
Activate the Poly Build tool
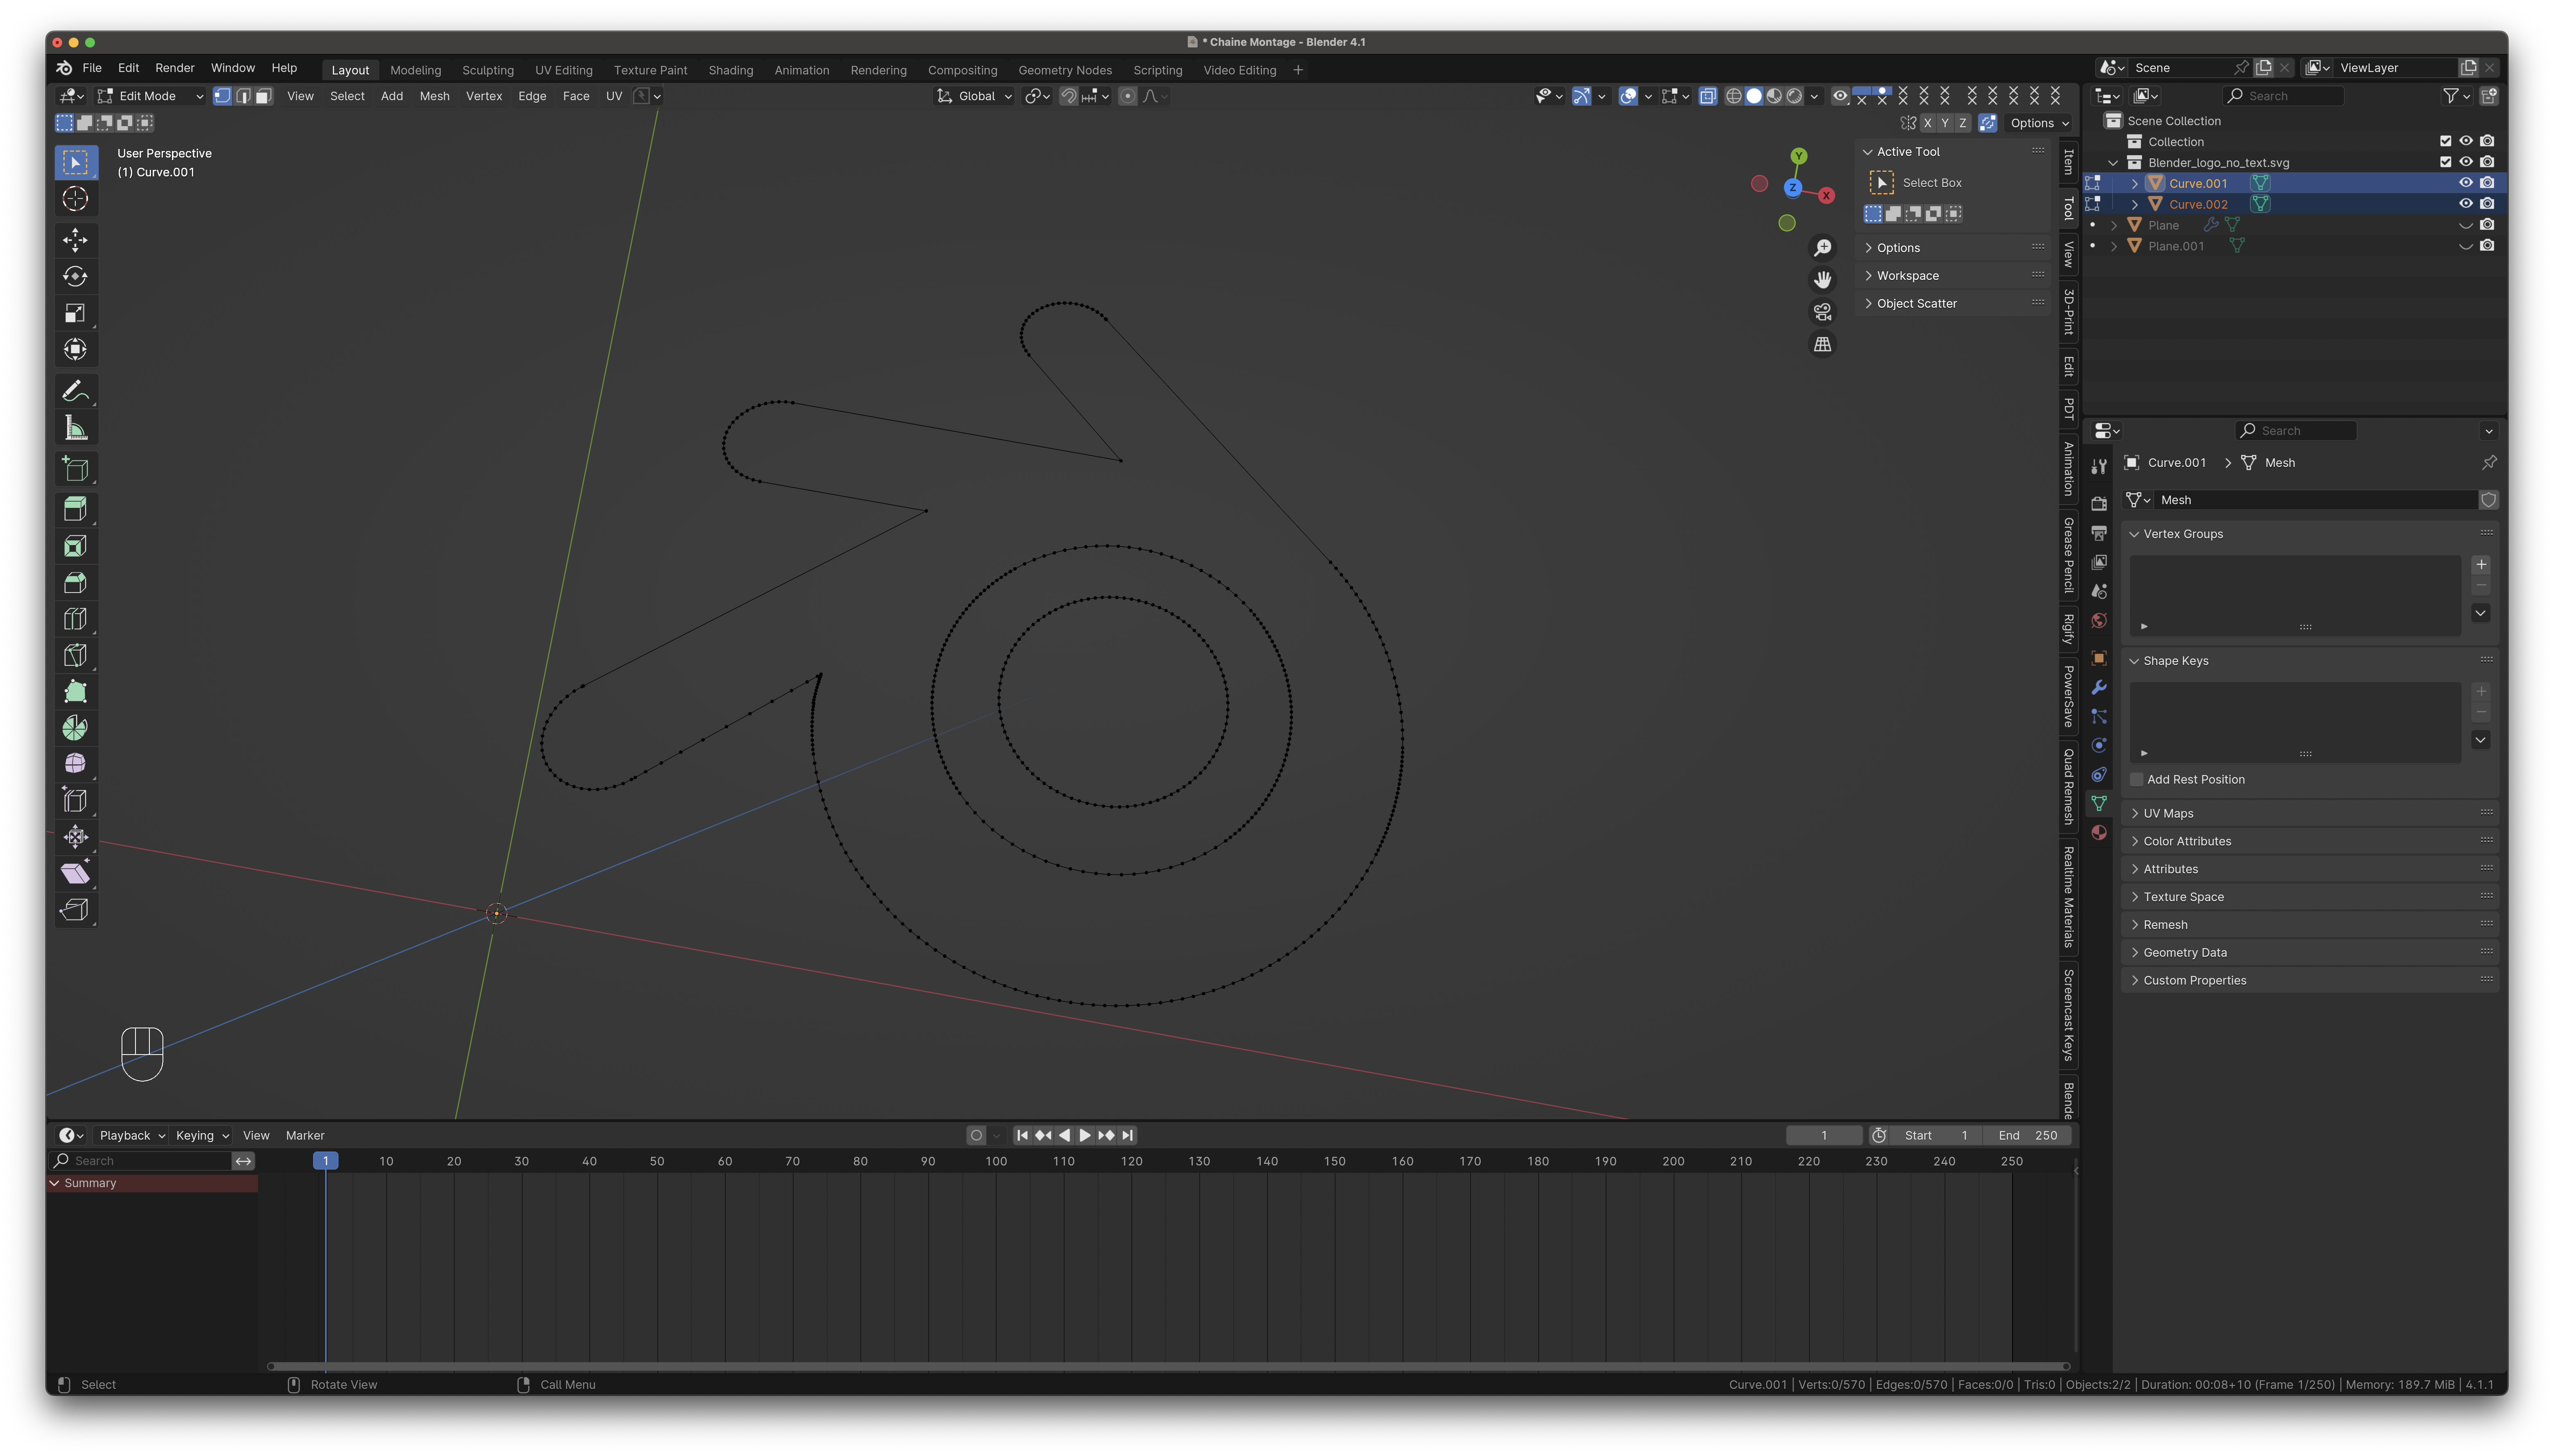tap(75, 691)
